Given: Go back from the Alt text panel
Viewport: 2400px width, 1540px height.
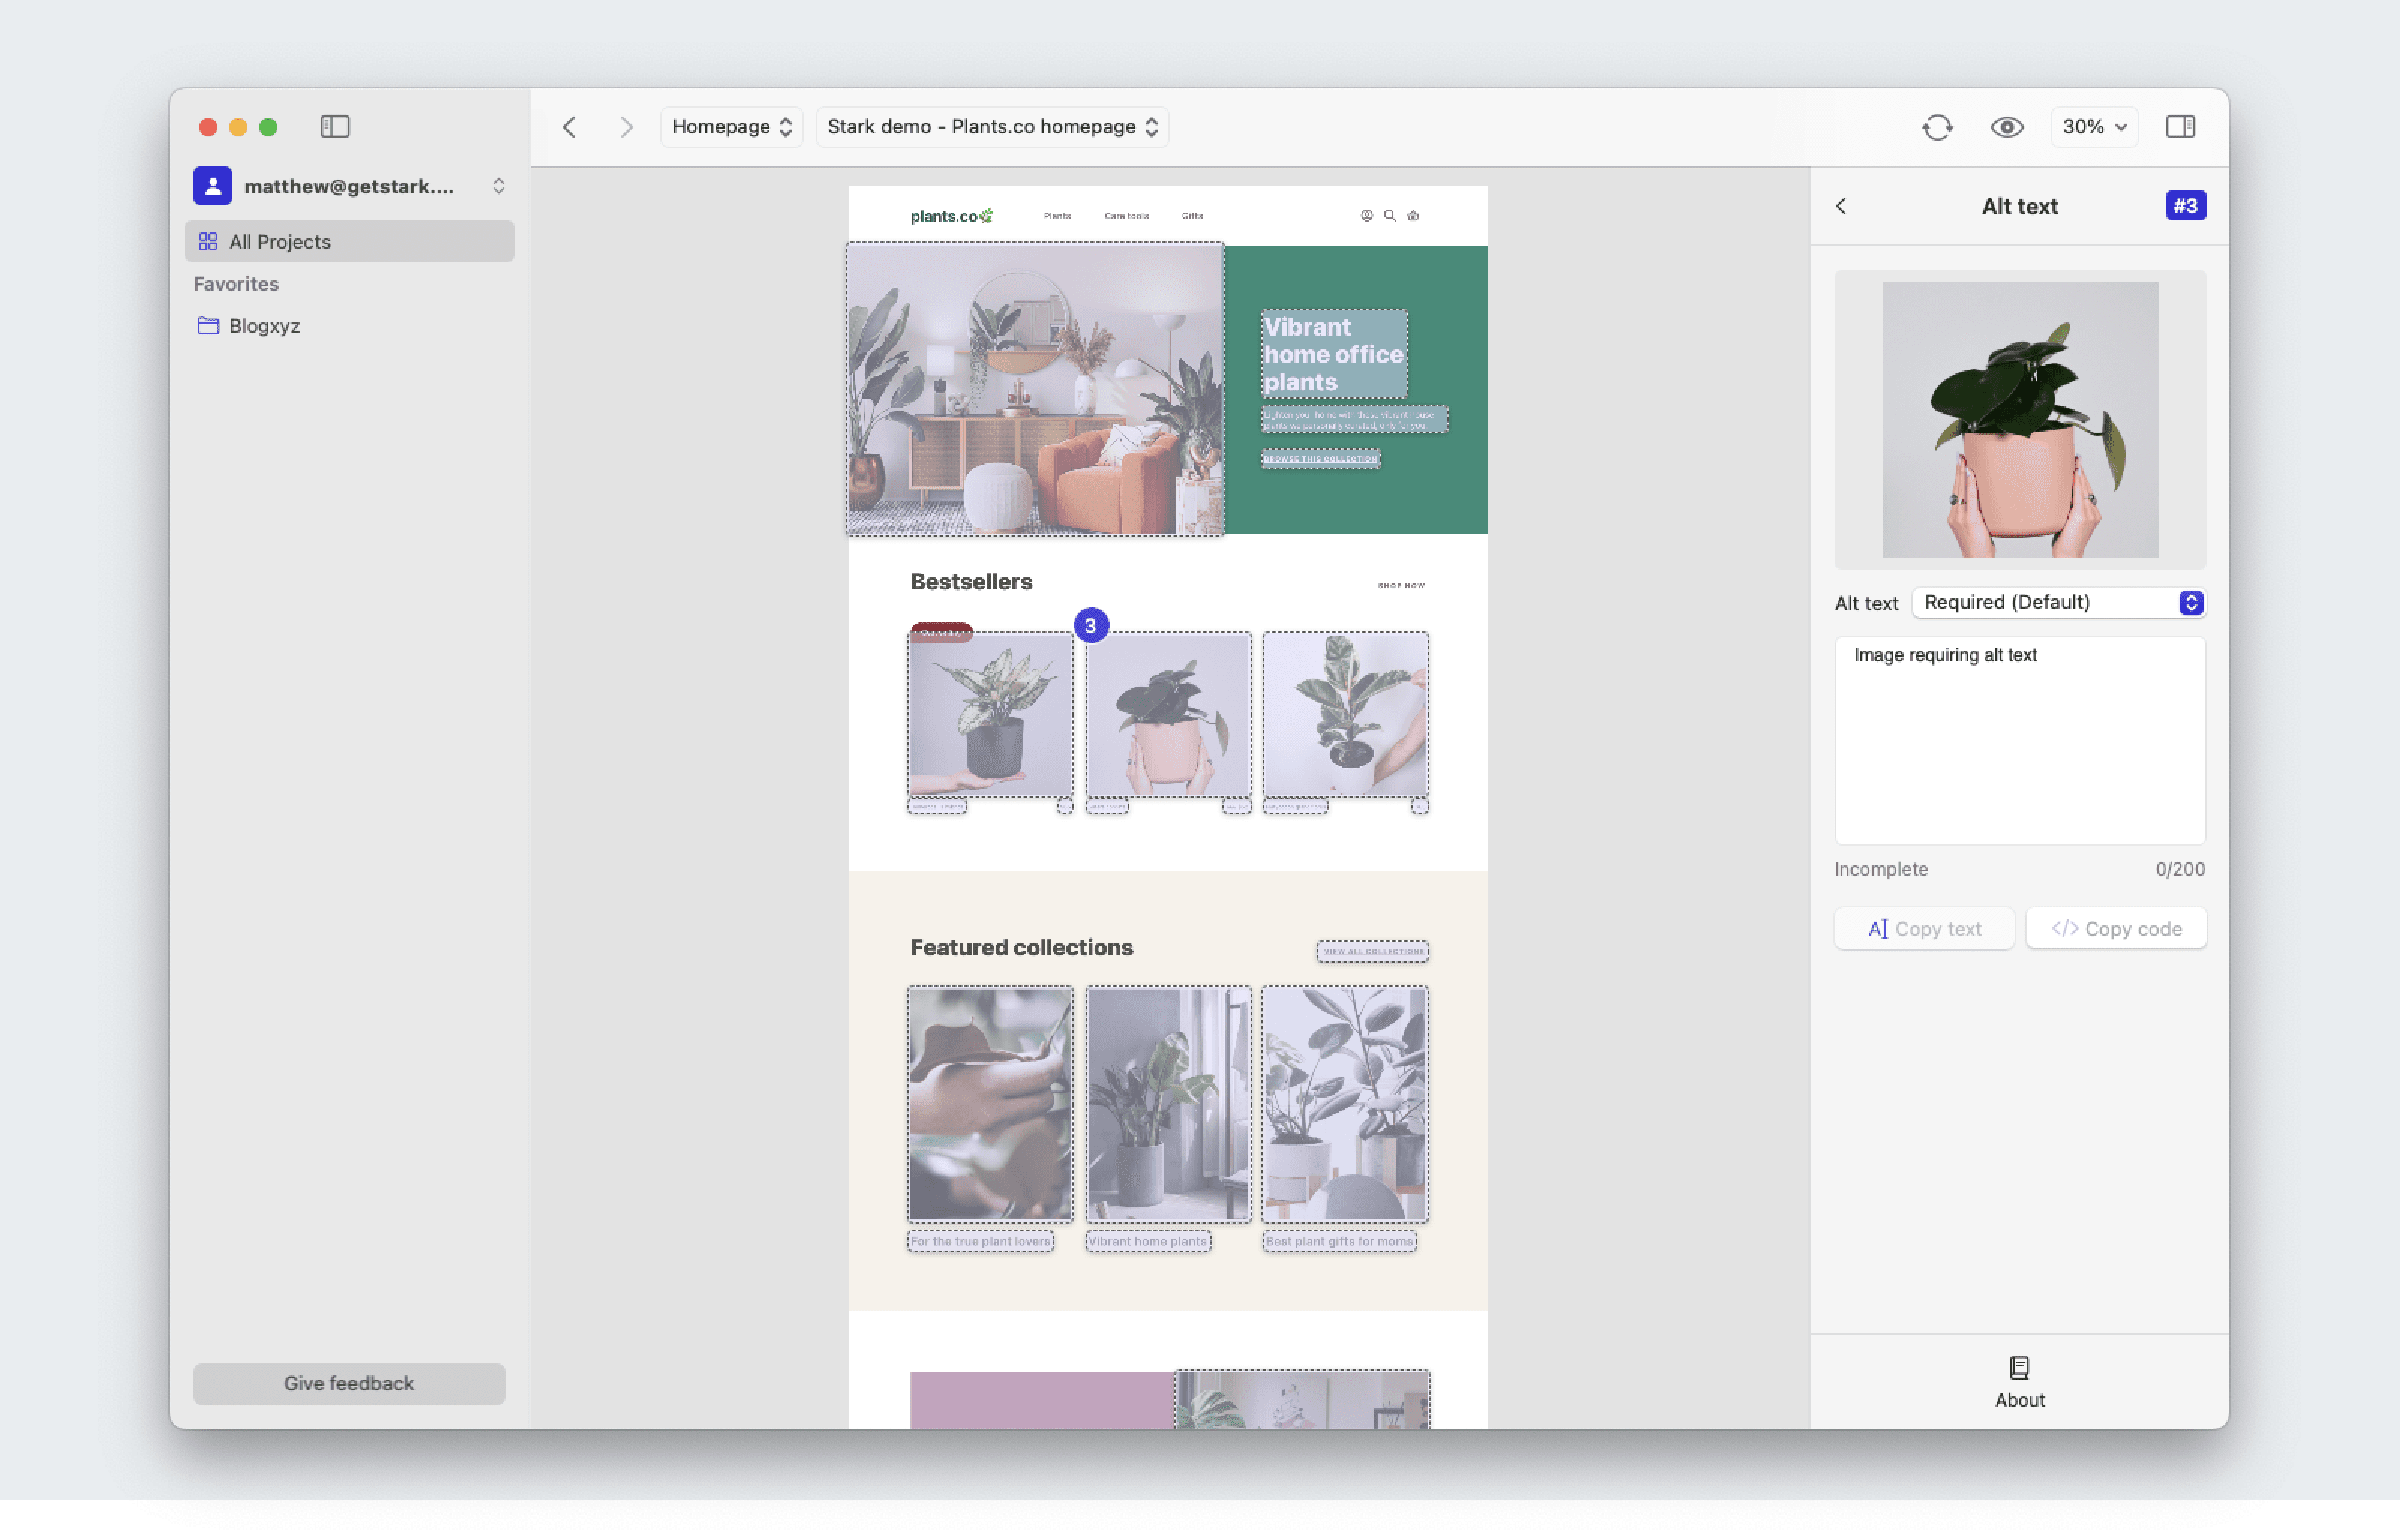Looking at the screenshot, I should (1841, 207).
